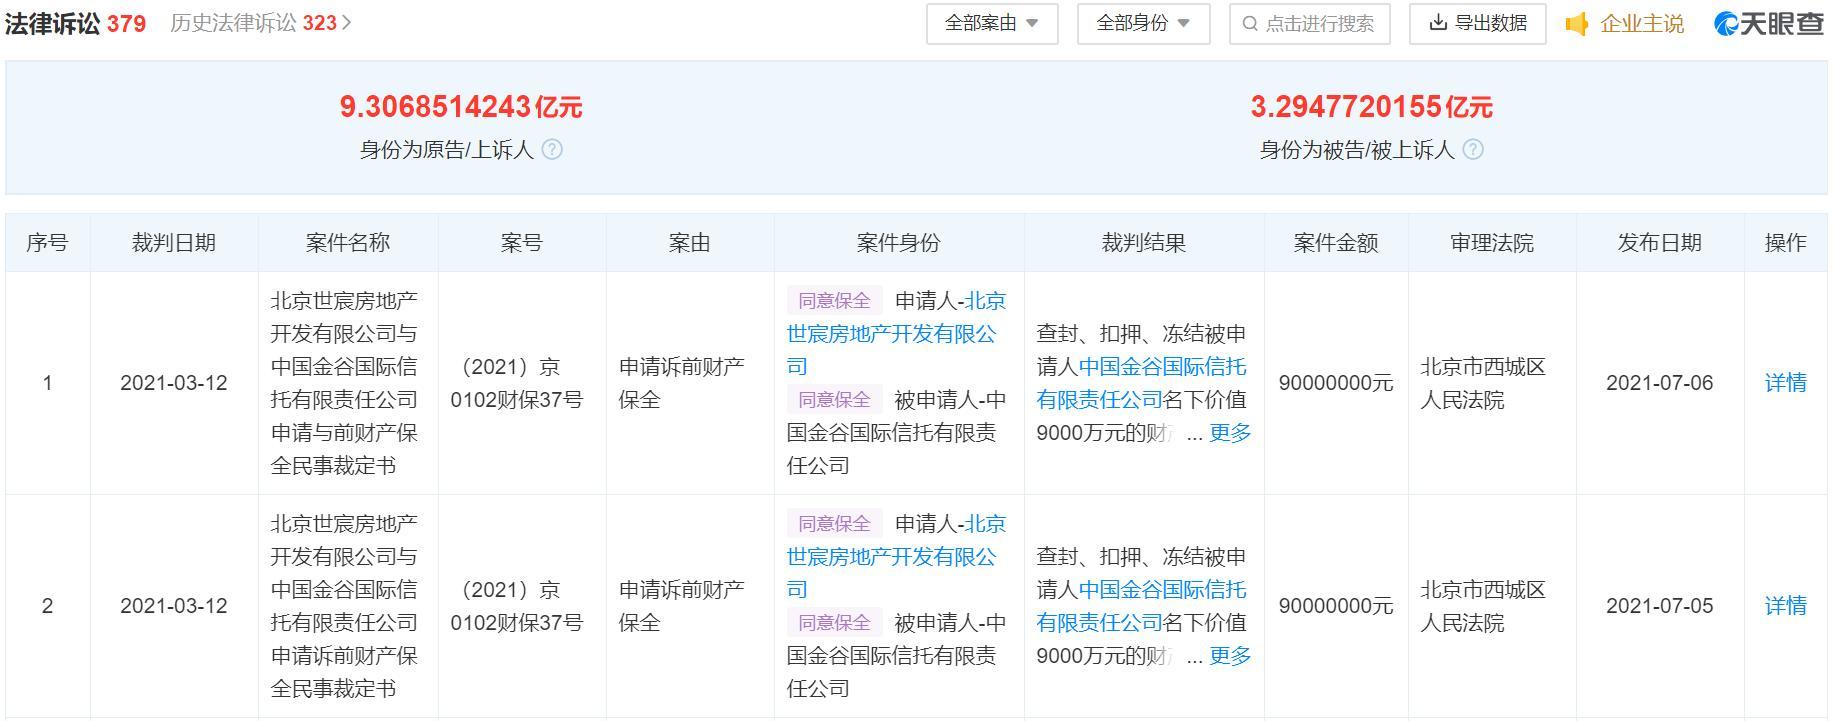Viewport: 1834px width, 721px height.
Task: Select the 法律诉讼 379 tab
Action: 75,23
